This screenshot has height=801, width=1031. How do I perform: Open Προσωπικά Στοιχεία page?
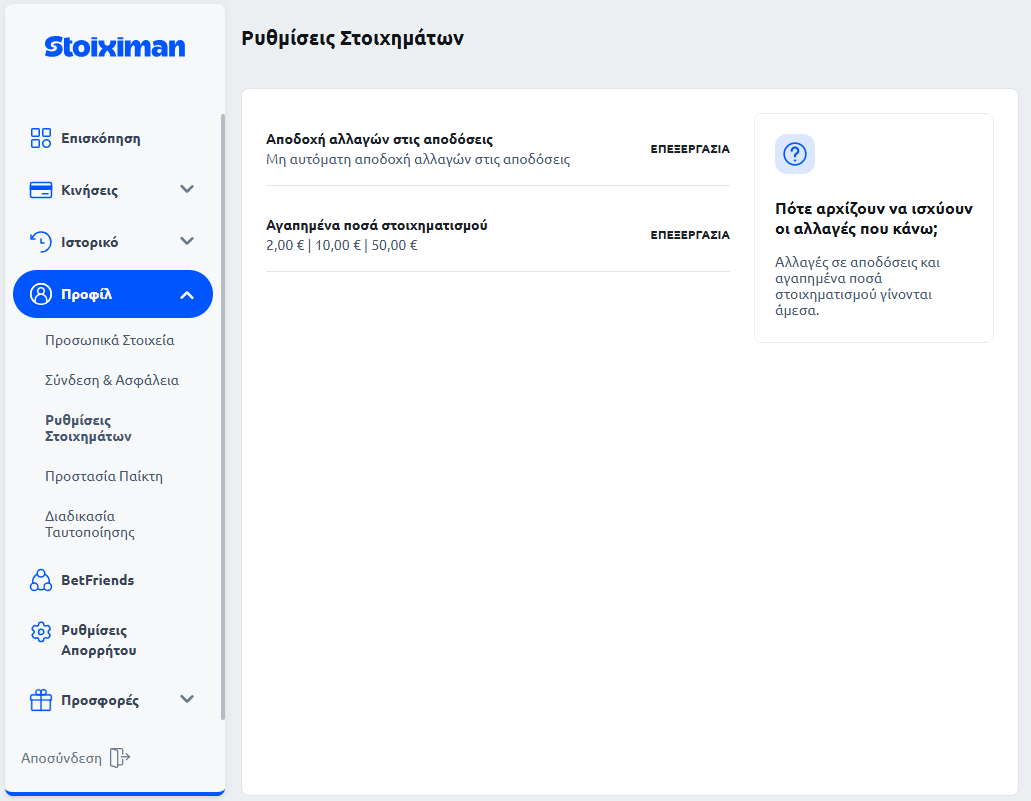[x=110, y=340]
